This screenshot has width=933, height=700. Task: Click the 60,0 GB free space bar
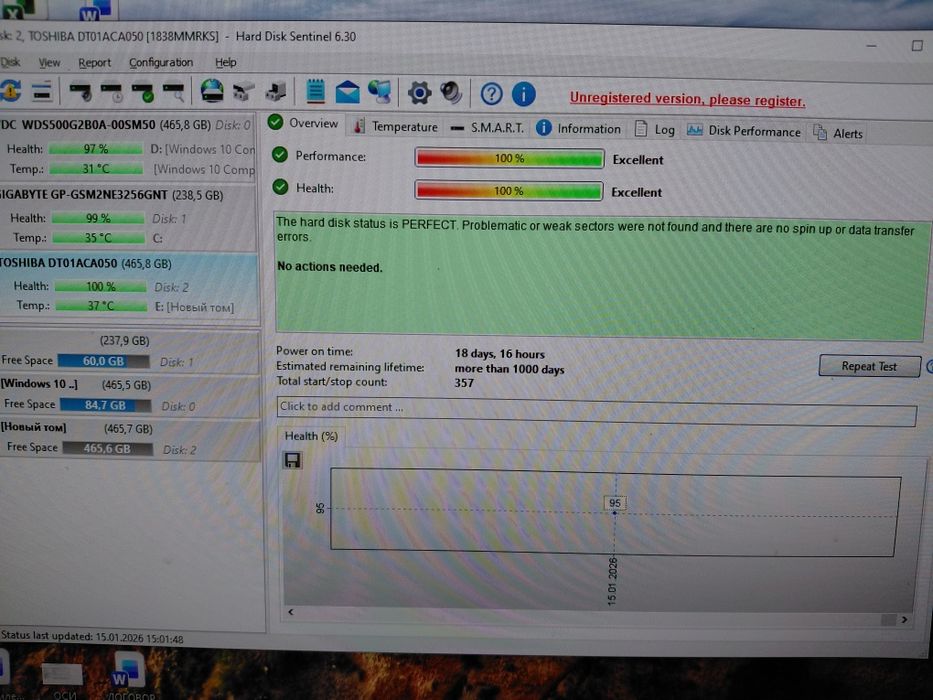coord(104,361)
